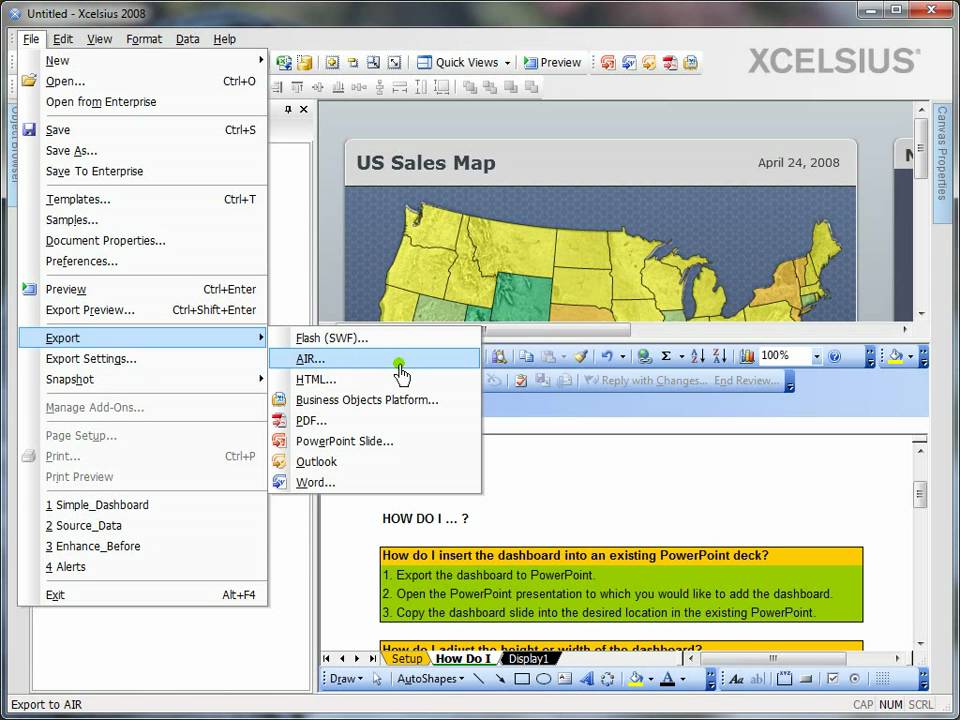
Task: Open the AutoSum functions dropdown arrow
Action: click(x=681, y=356)
